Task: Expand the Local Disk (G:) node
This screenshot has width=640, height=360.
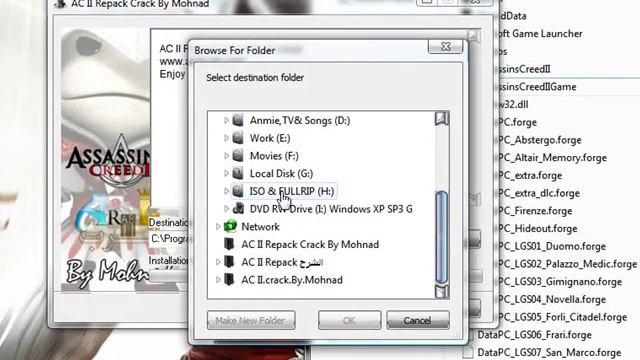Action: tap(226, 173)
